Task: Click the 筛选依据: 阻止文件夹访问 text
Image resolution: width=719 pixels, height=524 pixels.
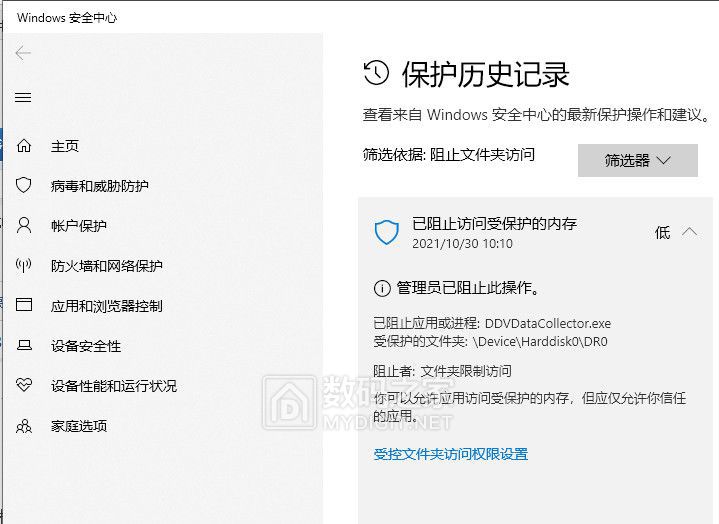Action: [448, 154]
